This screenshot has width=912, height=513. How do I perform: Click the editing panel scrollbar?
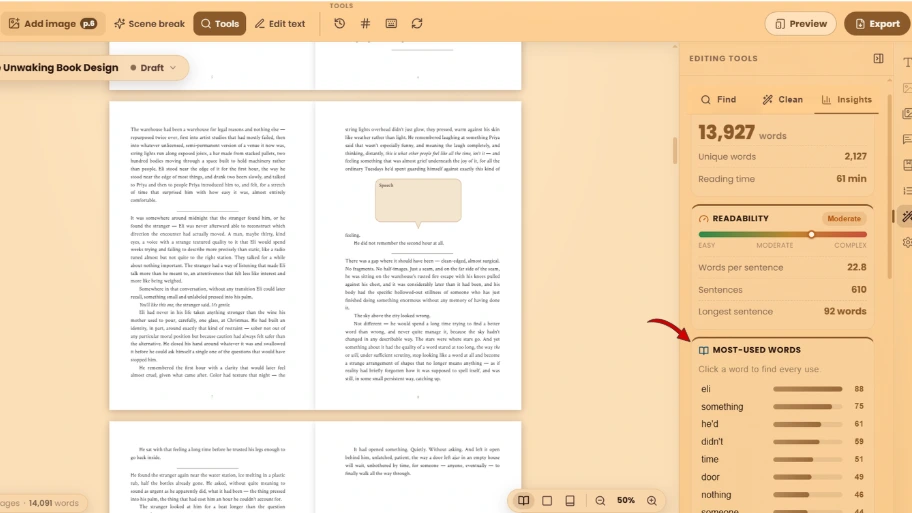[x=889, y=186]
